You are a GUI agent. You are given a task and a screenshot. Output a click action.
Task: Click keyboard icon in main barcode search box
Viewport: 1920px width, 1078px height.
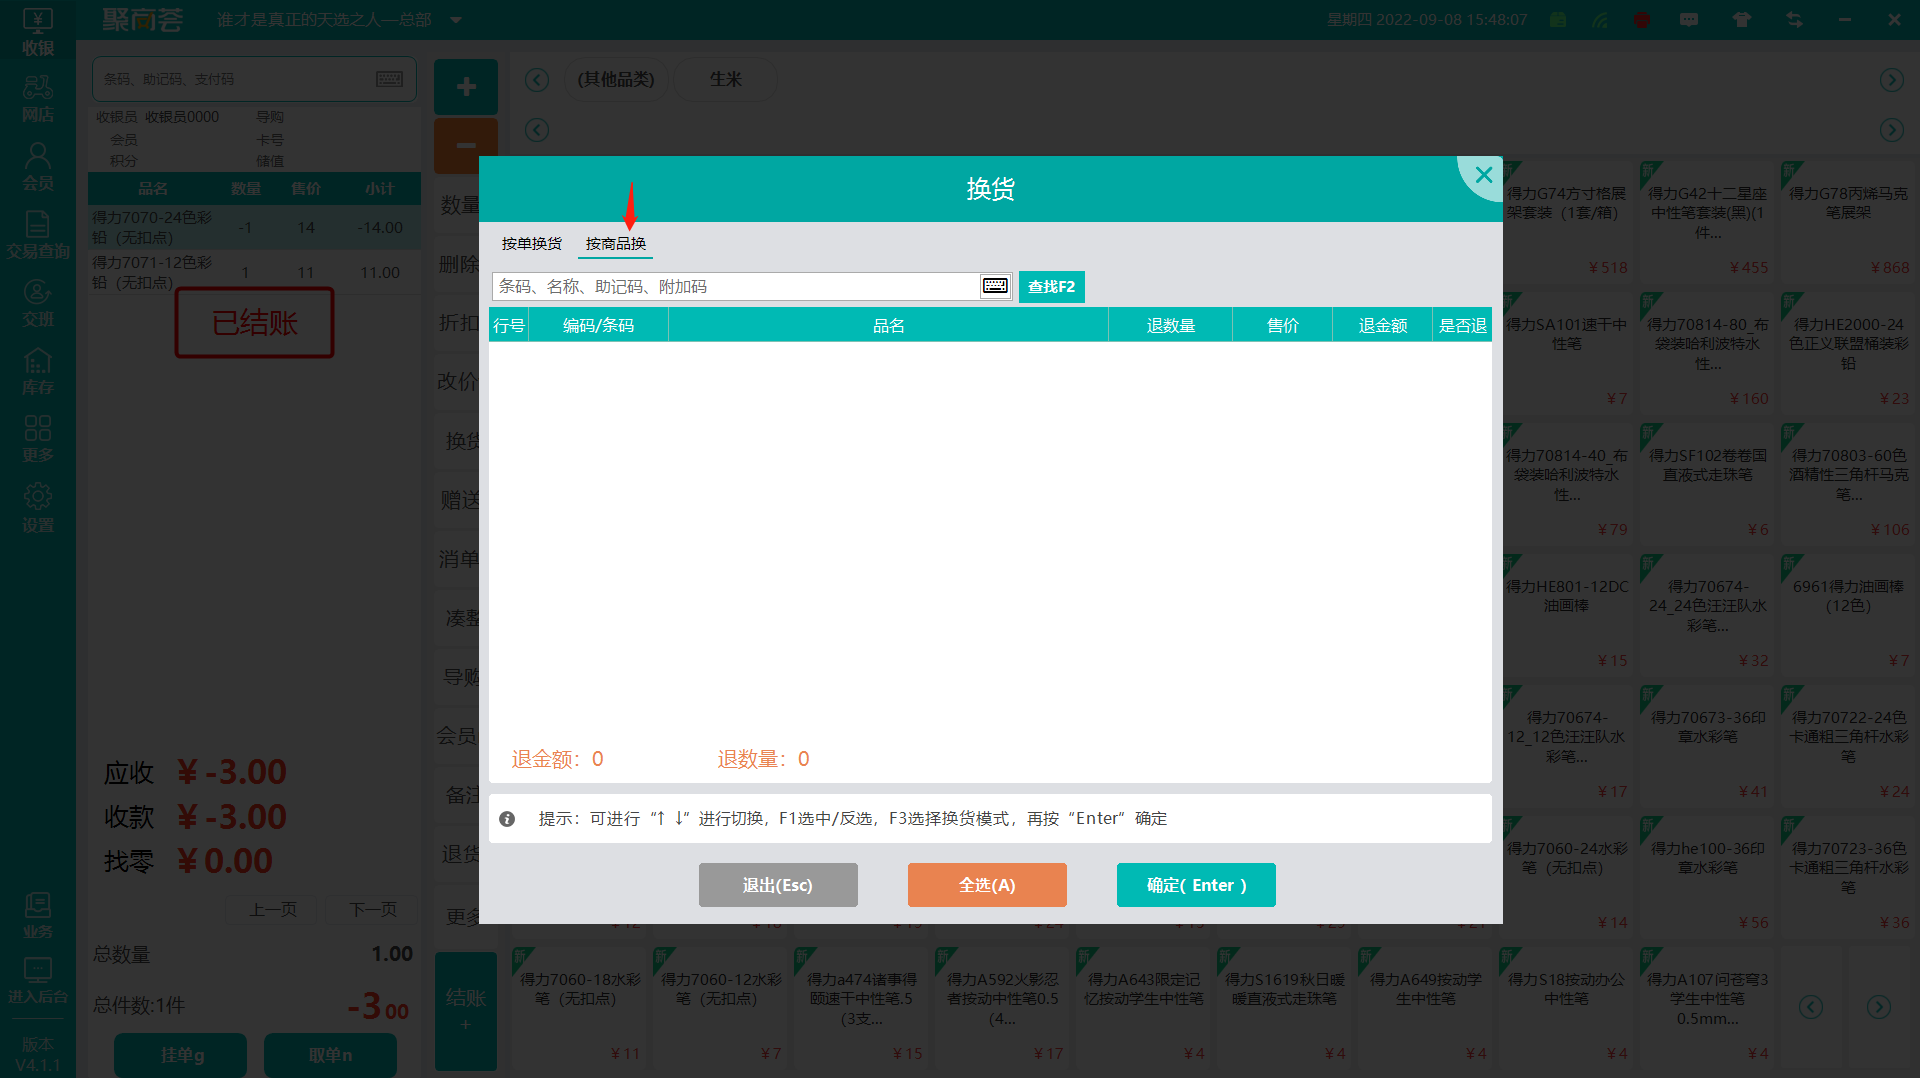tap(389, 79)
